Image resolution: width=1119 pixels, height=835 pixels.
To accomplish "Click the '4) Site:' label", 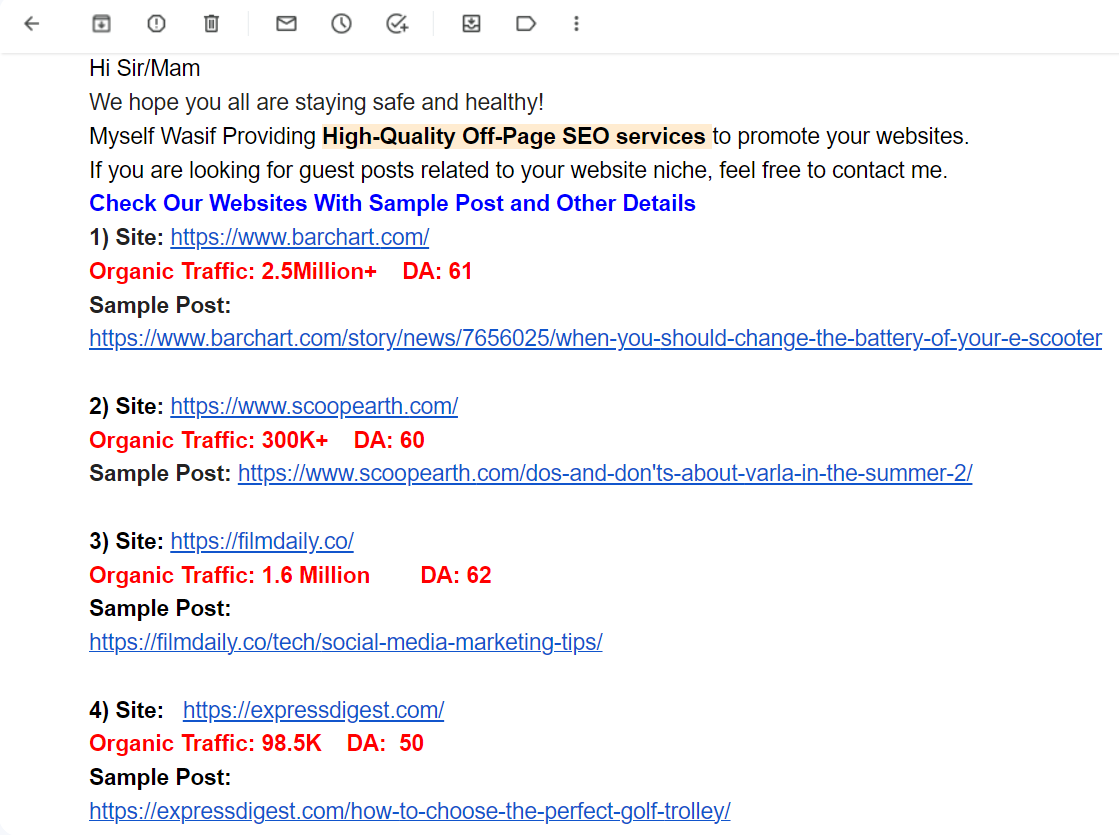I will click(x=126, y=709).
